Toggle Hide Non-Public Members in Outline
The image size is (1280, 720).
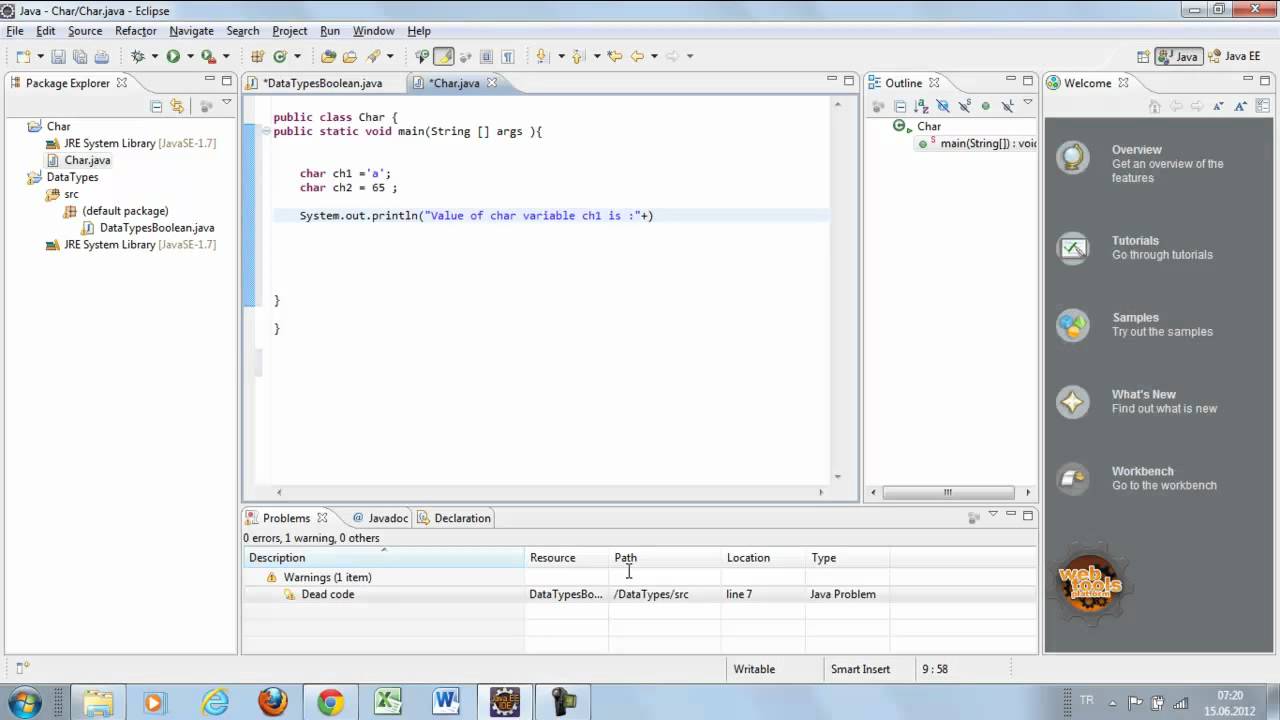986,107
